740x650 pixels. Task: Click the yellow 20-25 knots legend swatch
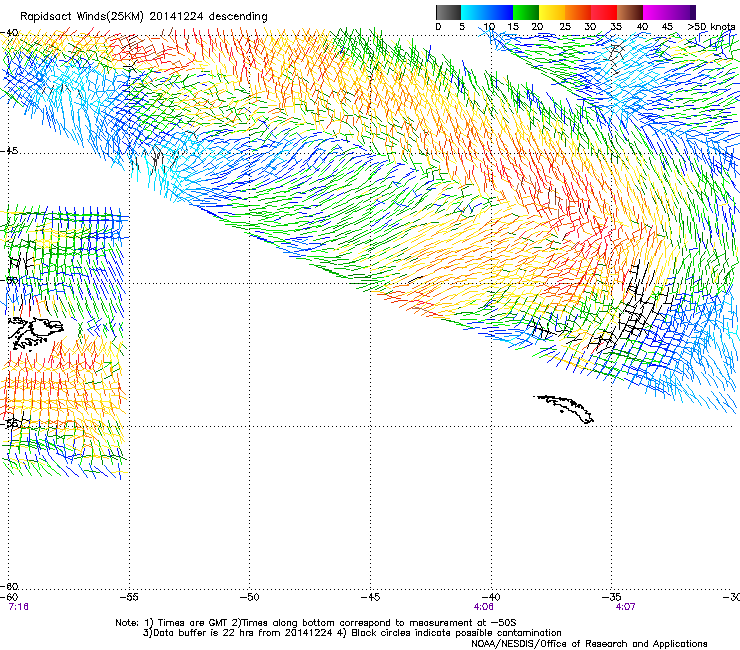click(x=552, y=12)
